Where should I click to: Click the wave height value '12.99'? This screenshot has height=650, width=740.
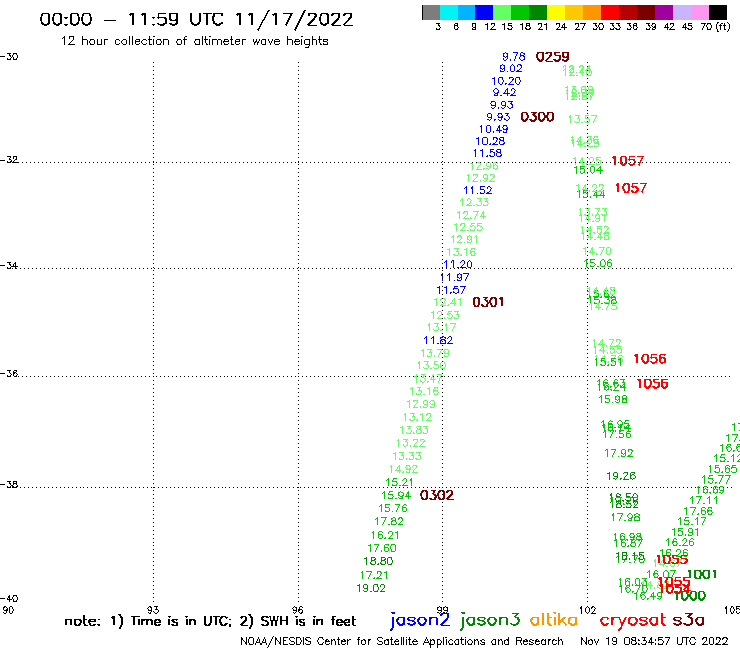tap(421, 405)
